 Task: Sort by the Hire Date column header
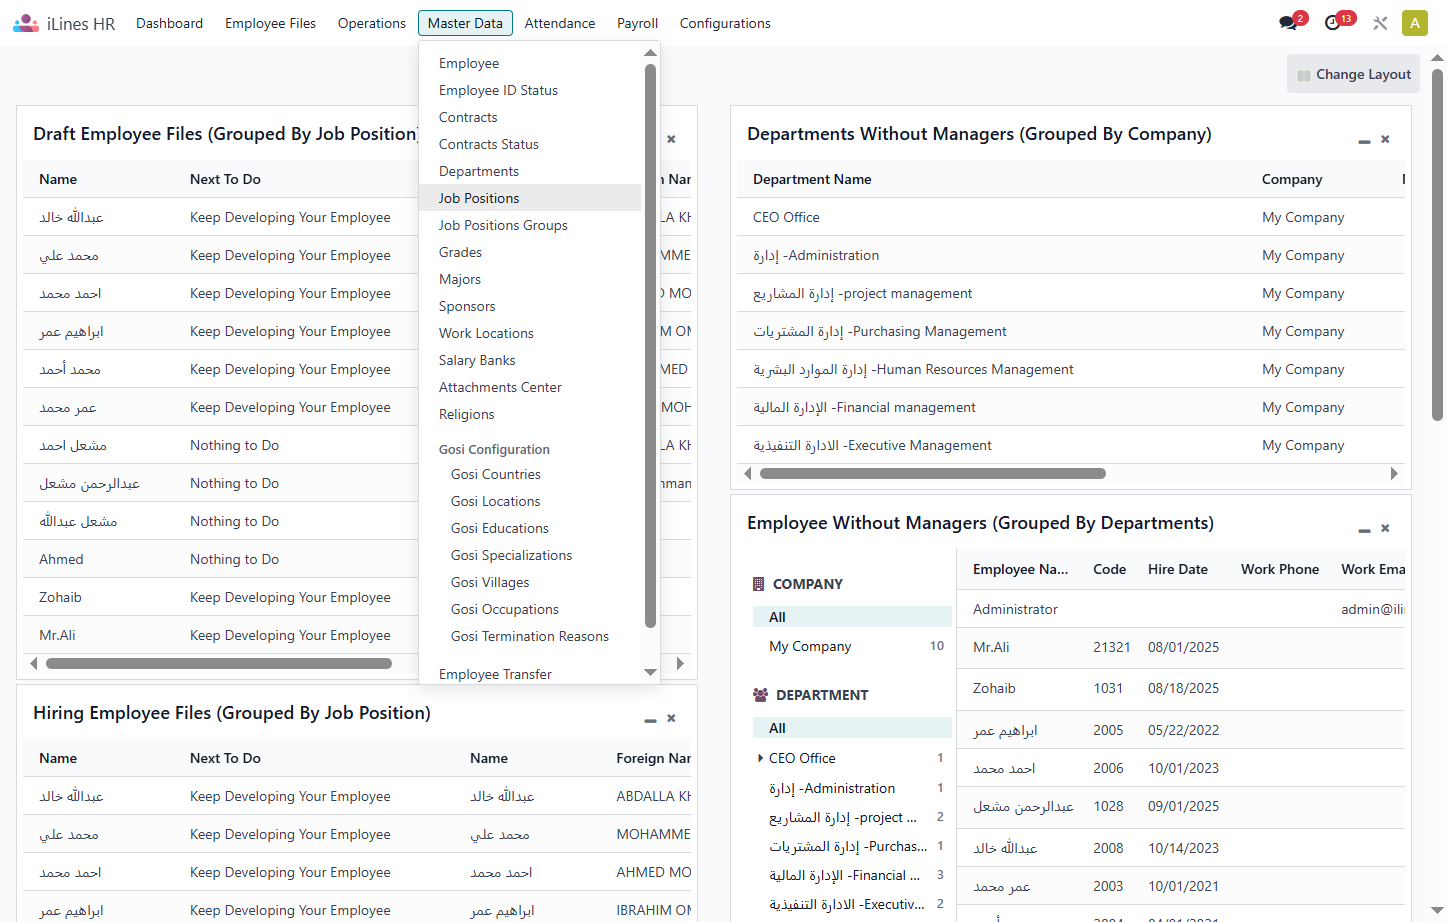[1177, 569]
